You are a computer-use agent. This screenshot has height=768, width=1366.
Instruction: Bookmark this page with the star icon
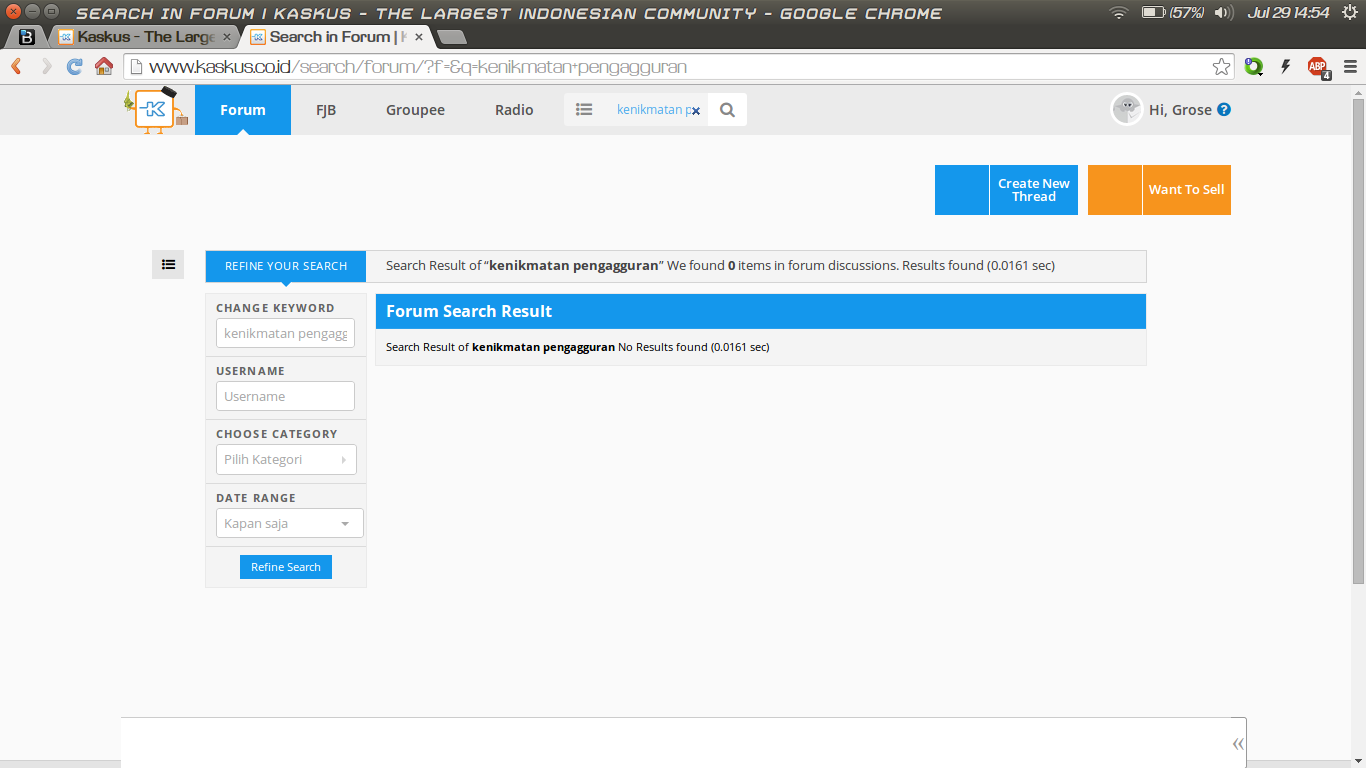tap(1221, 67)
